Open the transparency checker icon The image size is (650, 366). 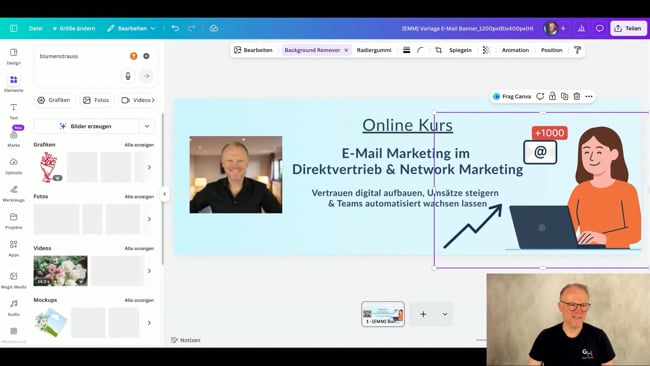pyautogui.click(x=486, y=50)
